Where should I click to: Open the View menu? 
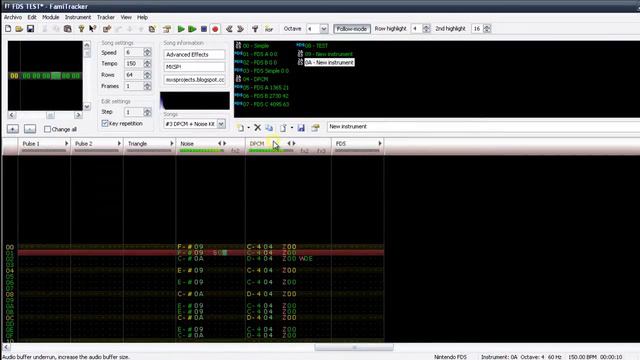click(126, 17)
